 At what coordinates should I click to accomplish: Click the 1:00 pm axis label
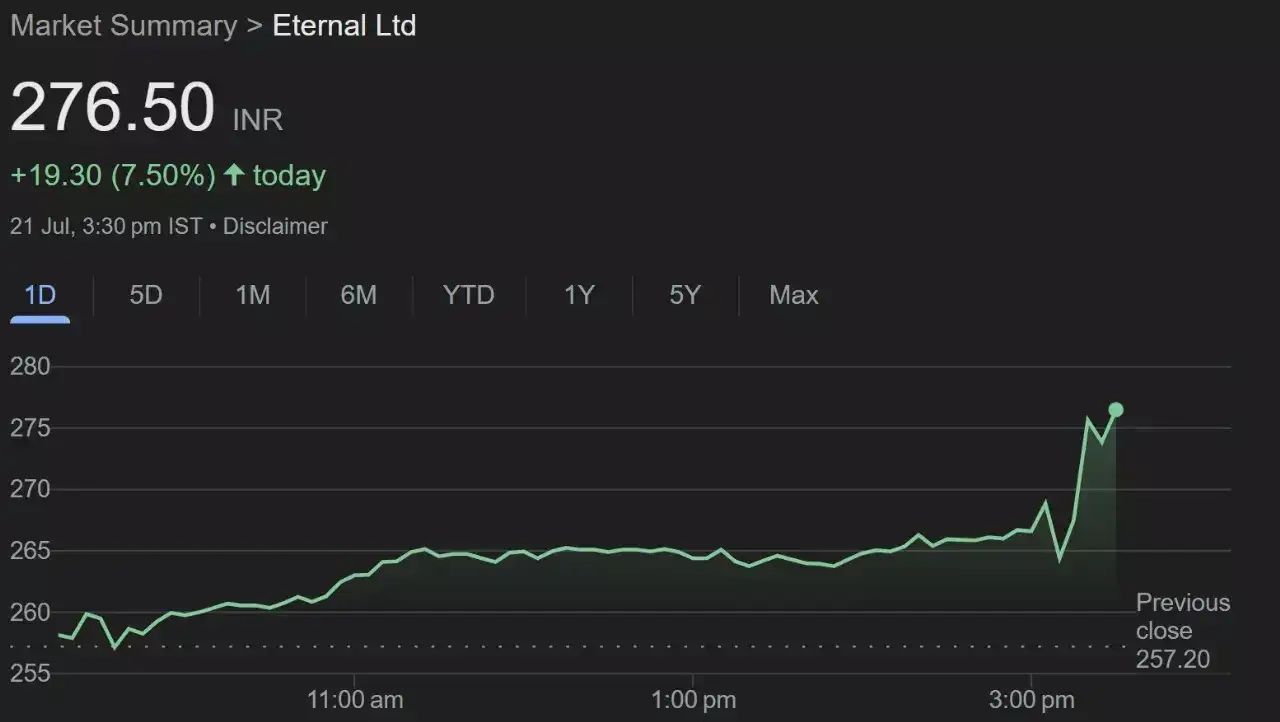693,700
